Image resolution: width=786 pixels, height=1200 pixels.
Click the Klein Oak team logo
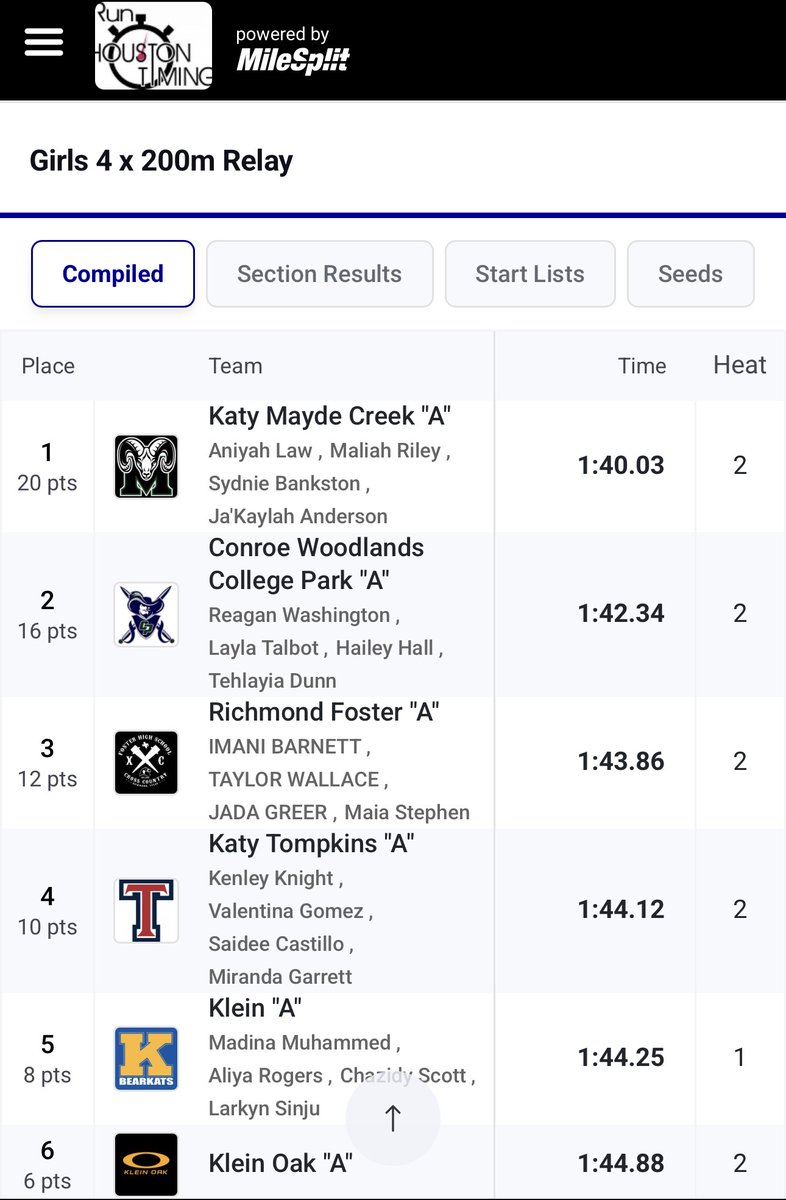point(146,1164)
